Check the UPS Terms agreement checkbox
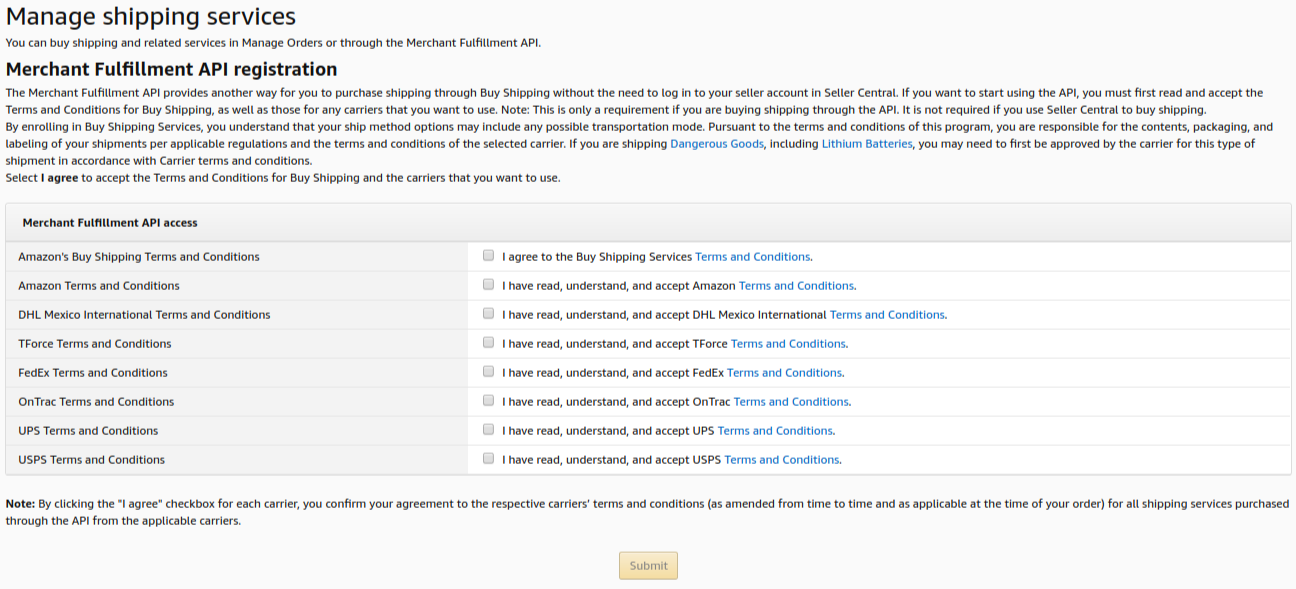Image resolution: width=1296 pixels, height=589 pixels. coord(488,430)
